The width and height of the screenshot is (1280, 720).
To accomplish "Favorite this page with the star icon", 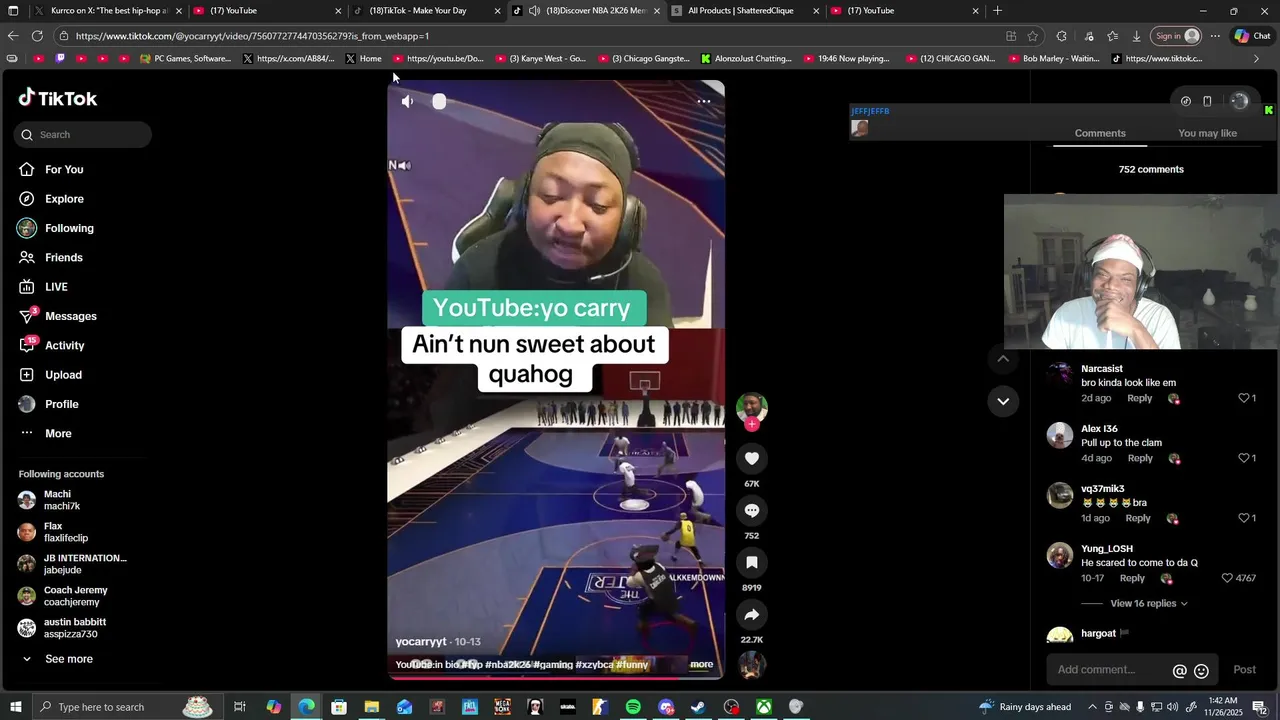I will (1033, 36).
